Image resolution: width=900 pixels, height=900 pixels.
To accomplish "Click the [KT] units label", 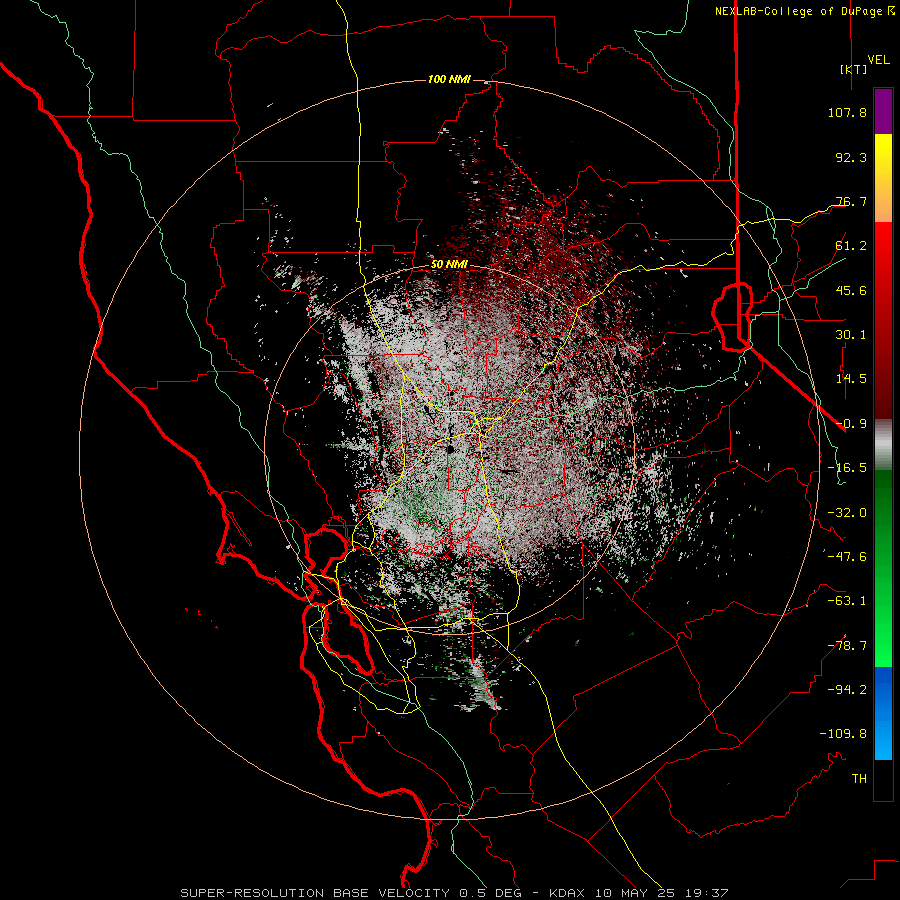I will coord(853,69).
